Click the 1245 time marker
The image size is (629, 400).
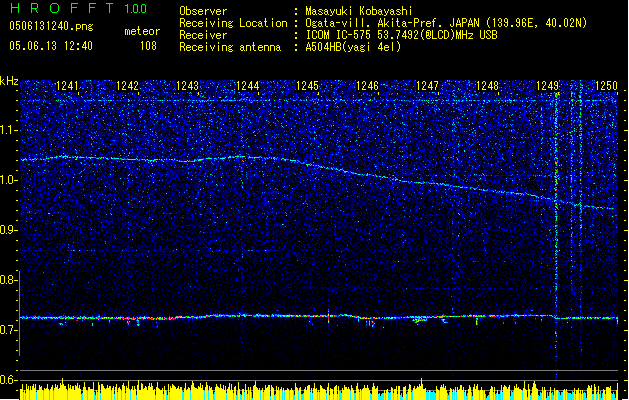click(307, 86)
